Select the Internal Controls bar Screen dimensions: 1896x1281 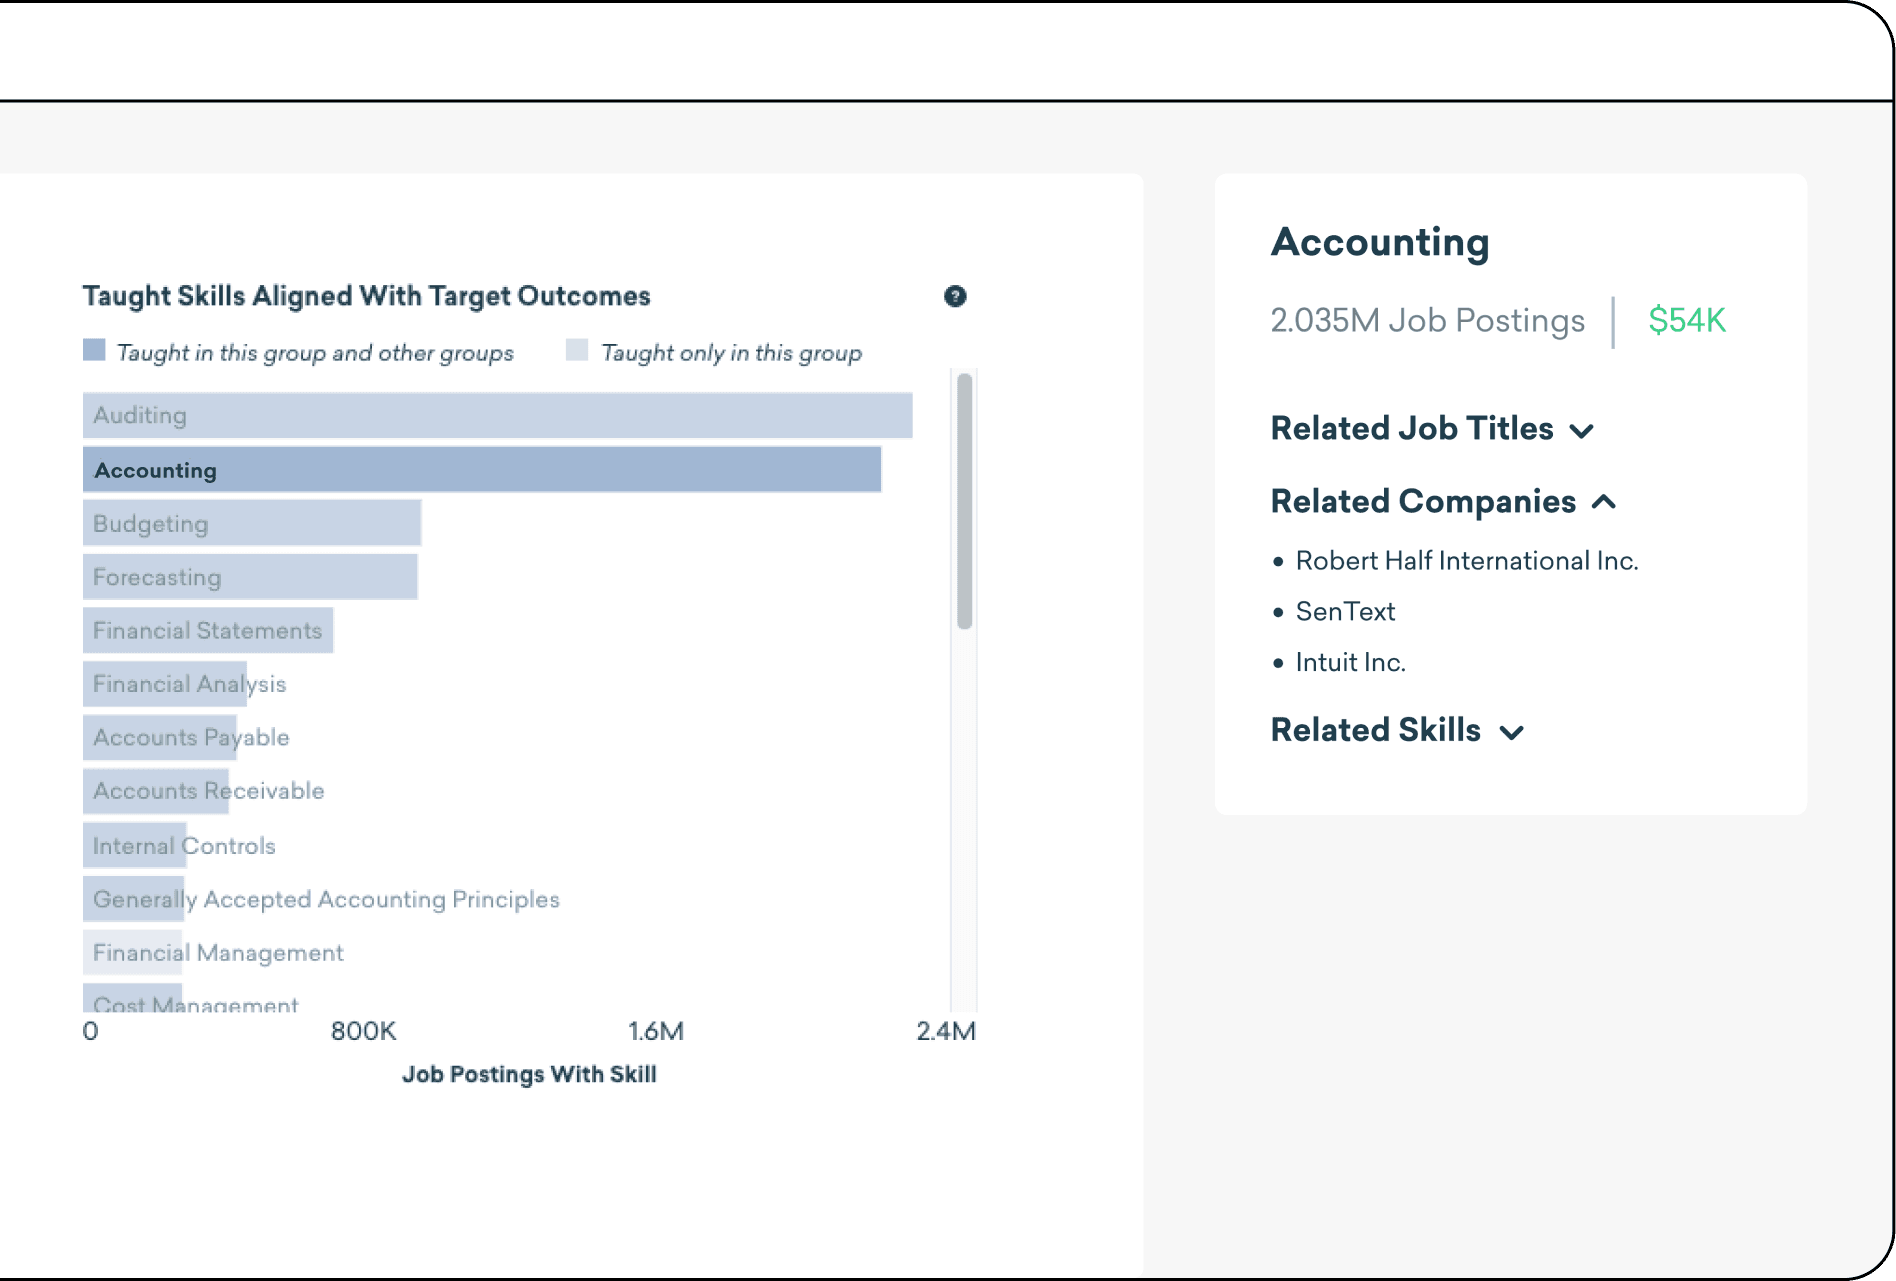tap(135, 845)
